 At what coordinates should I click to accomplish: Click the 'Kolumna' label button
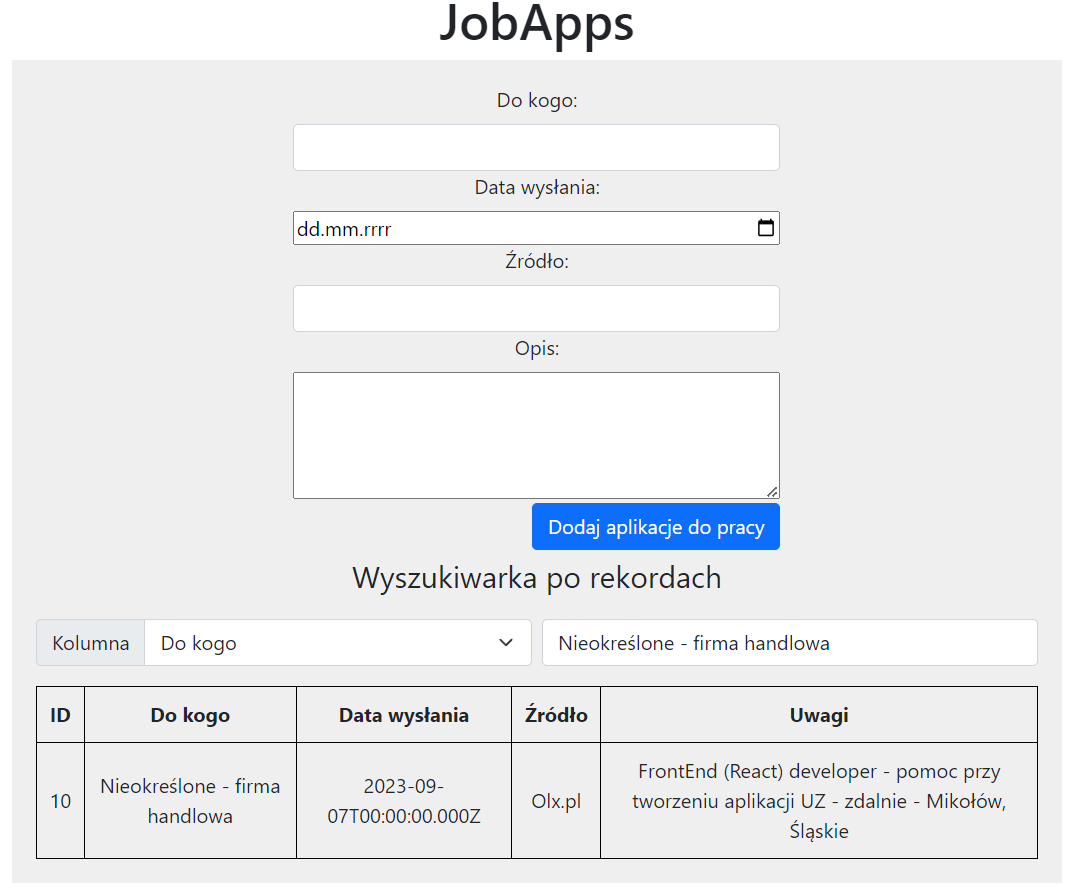tap(90, 642)
